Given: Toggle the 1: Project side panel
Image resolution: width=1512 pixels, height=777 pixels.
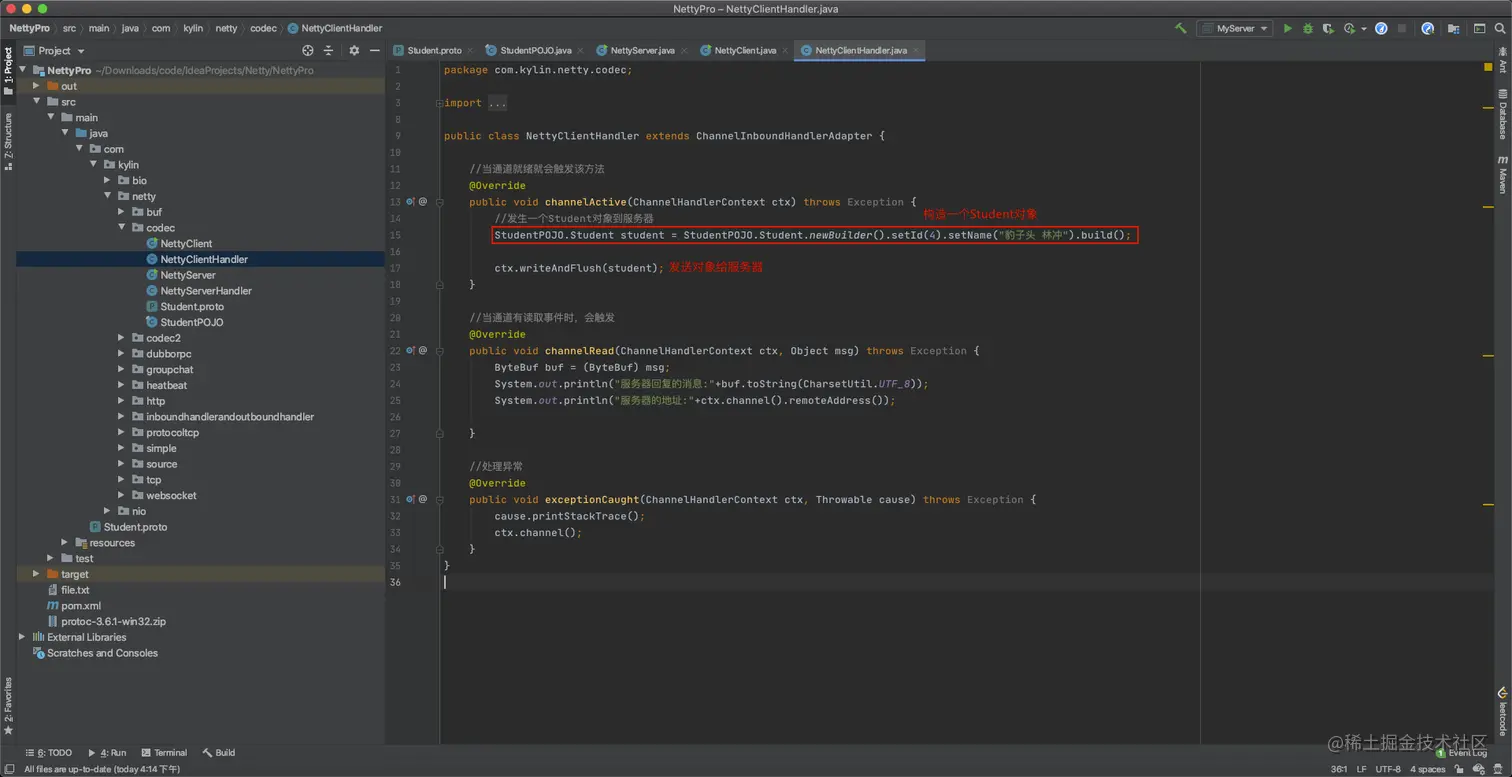Looking at the screenshot, I should pyautogui.click(x=8, y=72).
